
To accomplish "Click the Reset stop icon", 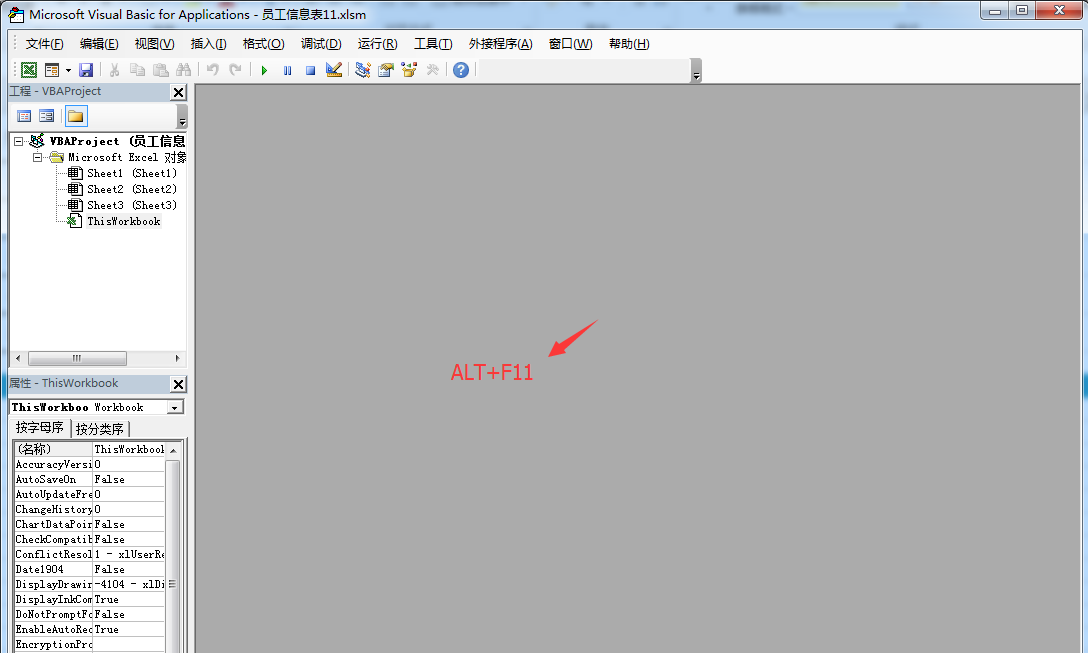I will [310, 70].
